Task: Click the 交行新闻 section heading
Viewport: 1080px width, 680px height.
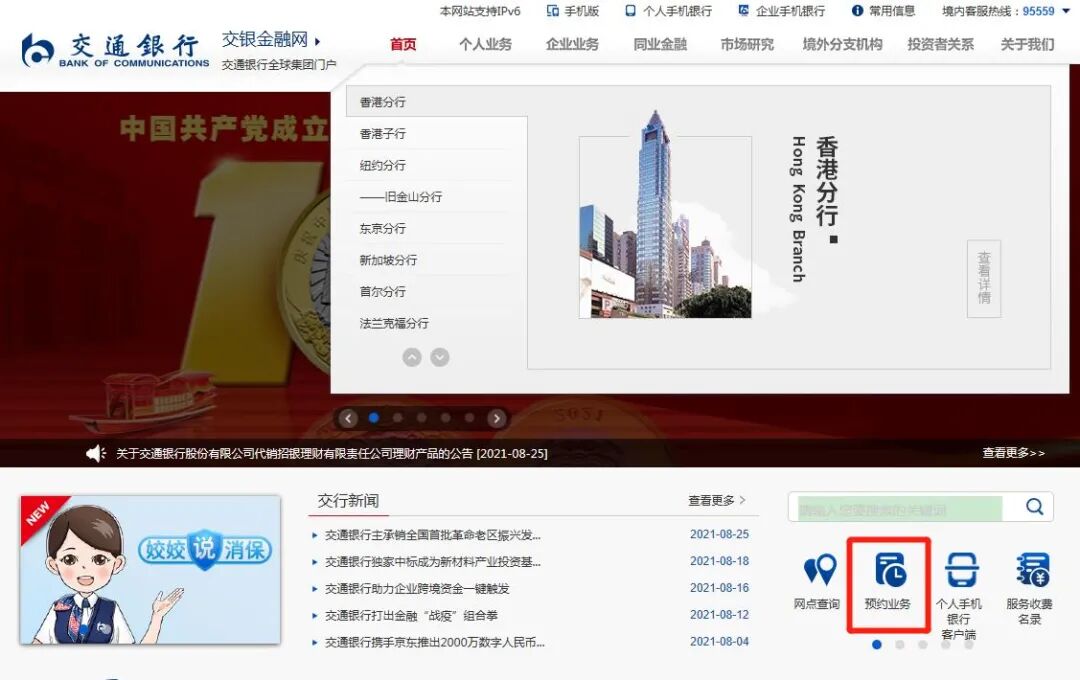Action: coord(348,501)
